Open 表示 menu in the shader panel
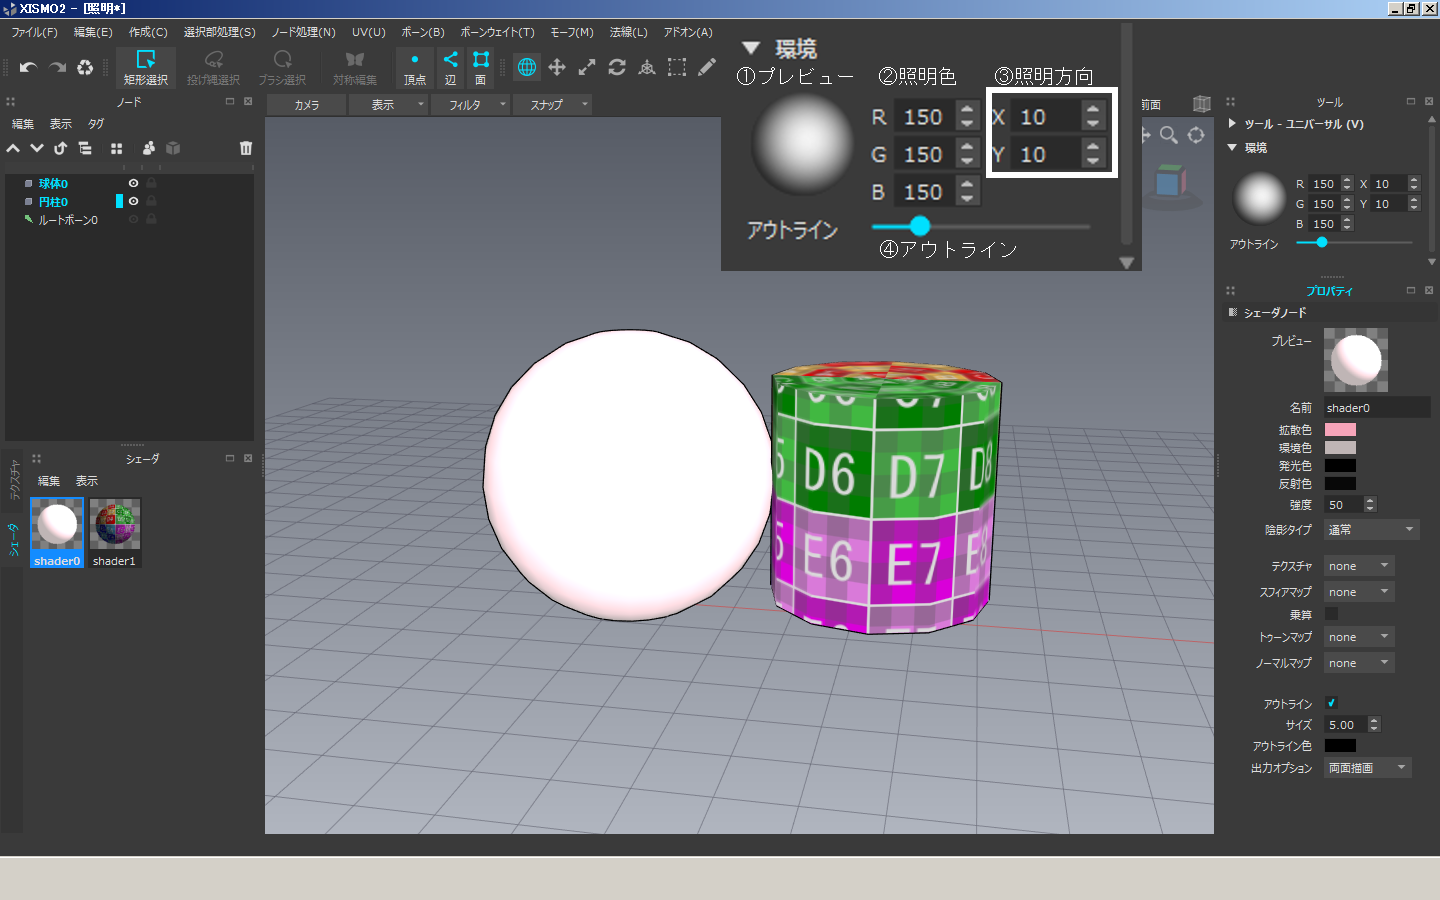1440x900 pixels. [87, 481]
